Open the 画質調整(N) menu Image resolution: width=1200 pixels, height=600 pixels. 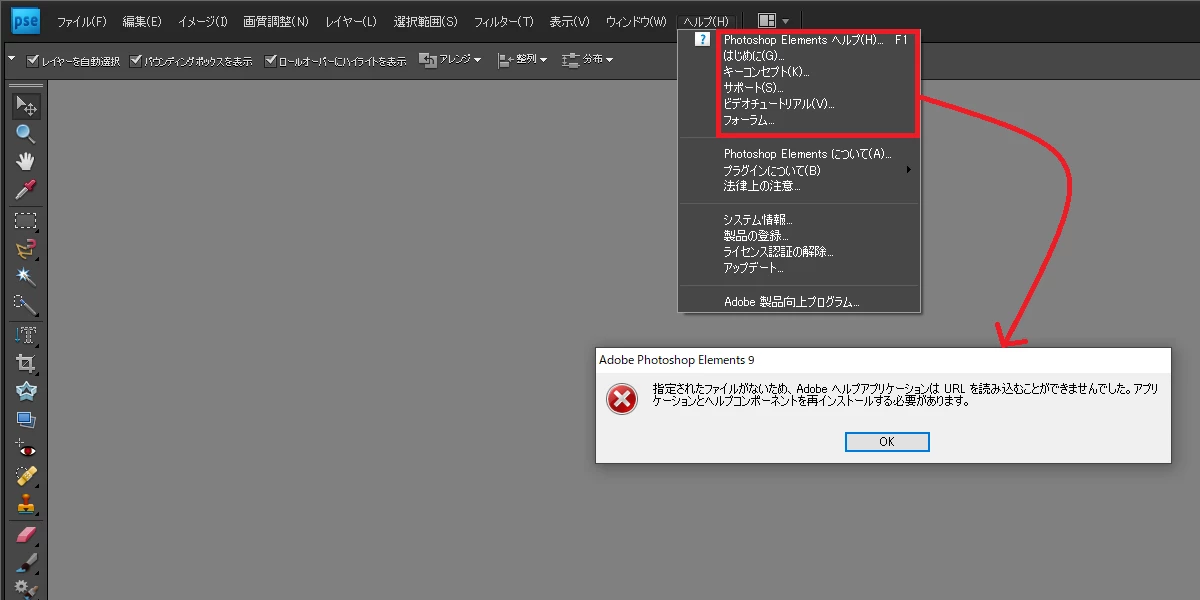click(x=276, y=21)
